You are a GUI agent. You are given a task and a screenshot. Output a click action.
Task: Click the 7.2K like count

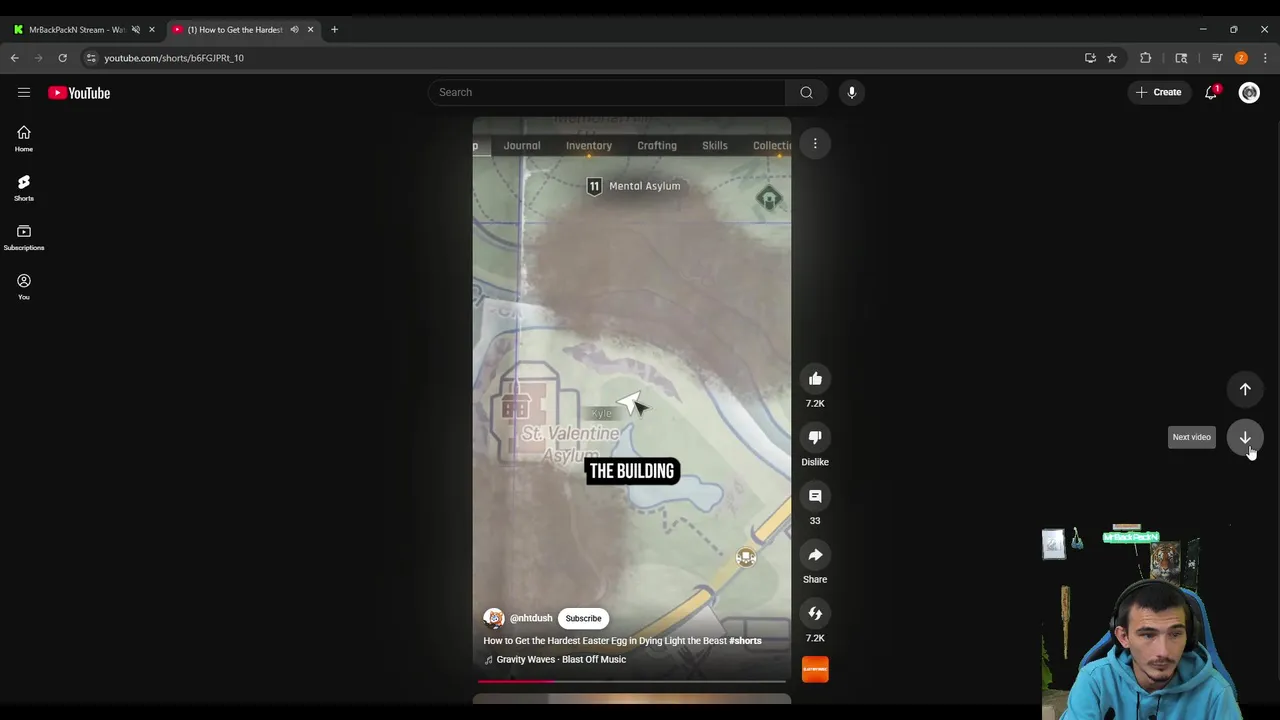(815, 403)
